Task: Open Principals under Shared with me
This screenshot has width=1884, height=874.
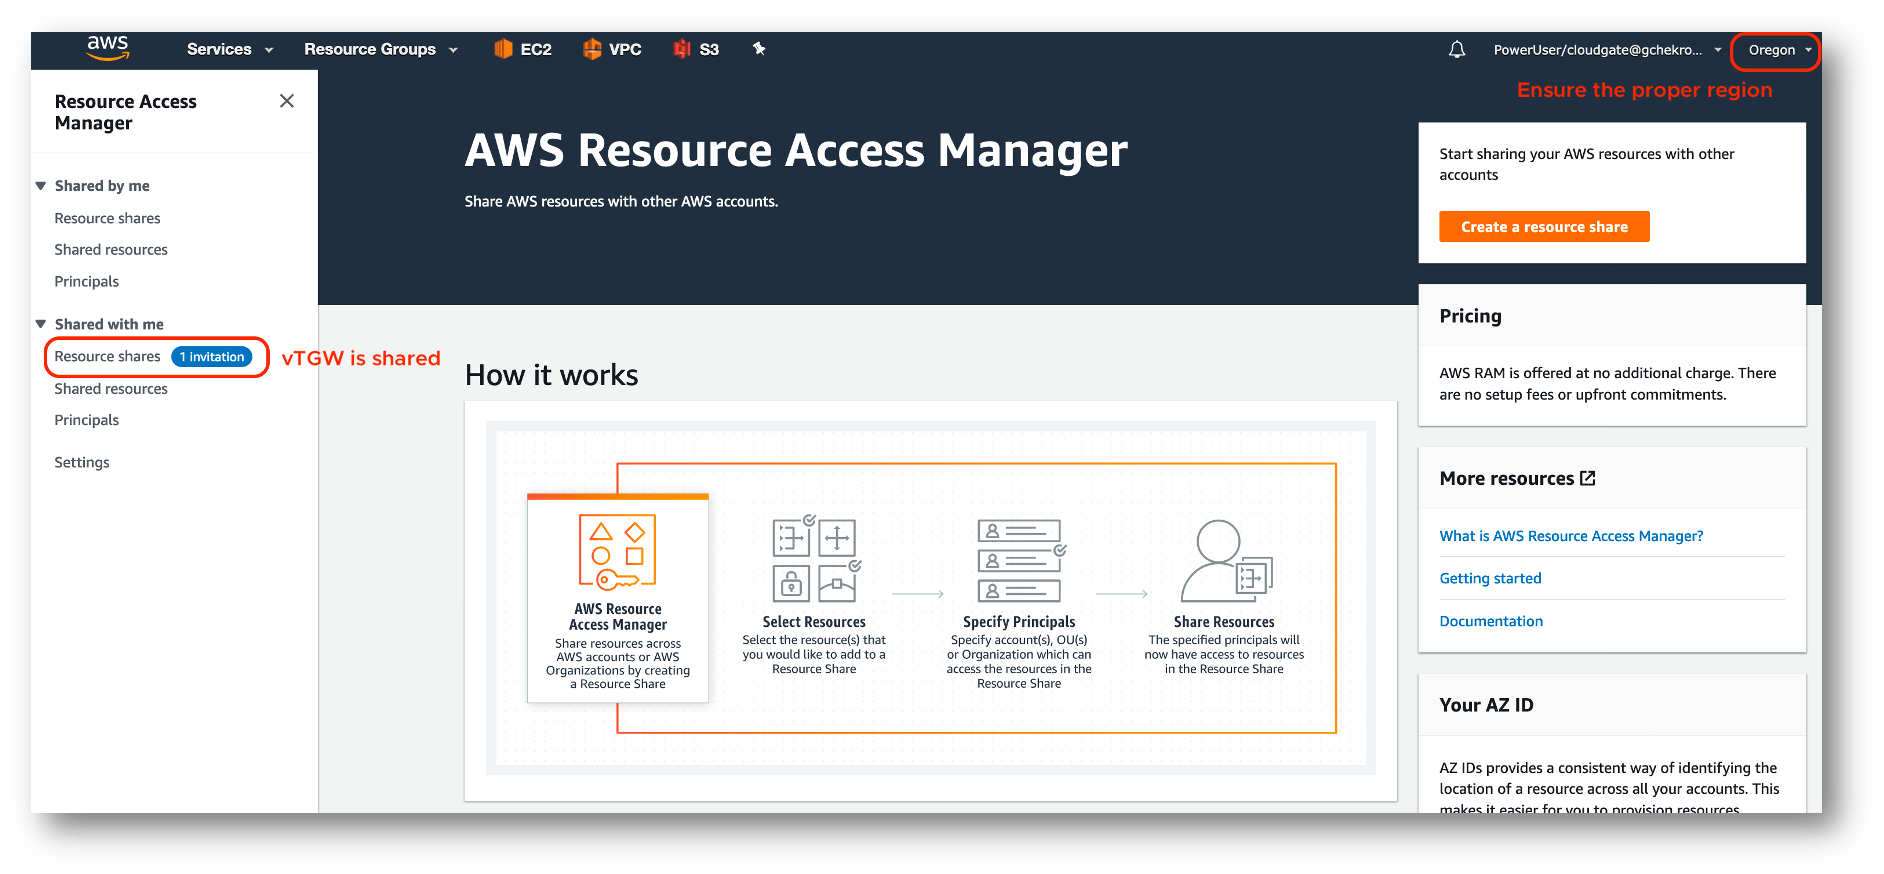Action: [x=87, y=420]
